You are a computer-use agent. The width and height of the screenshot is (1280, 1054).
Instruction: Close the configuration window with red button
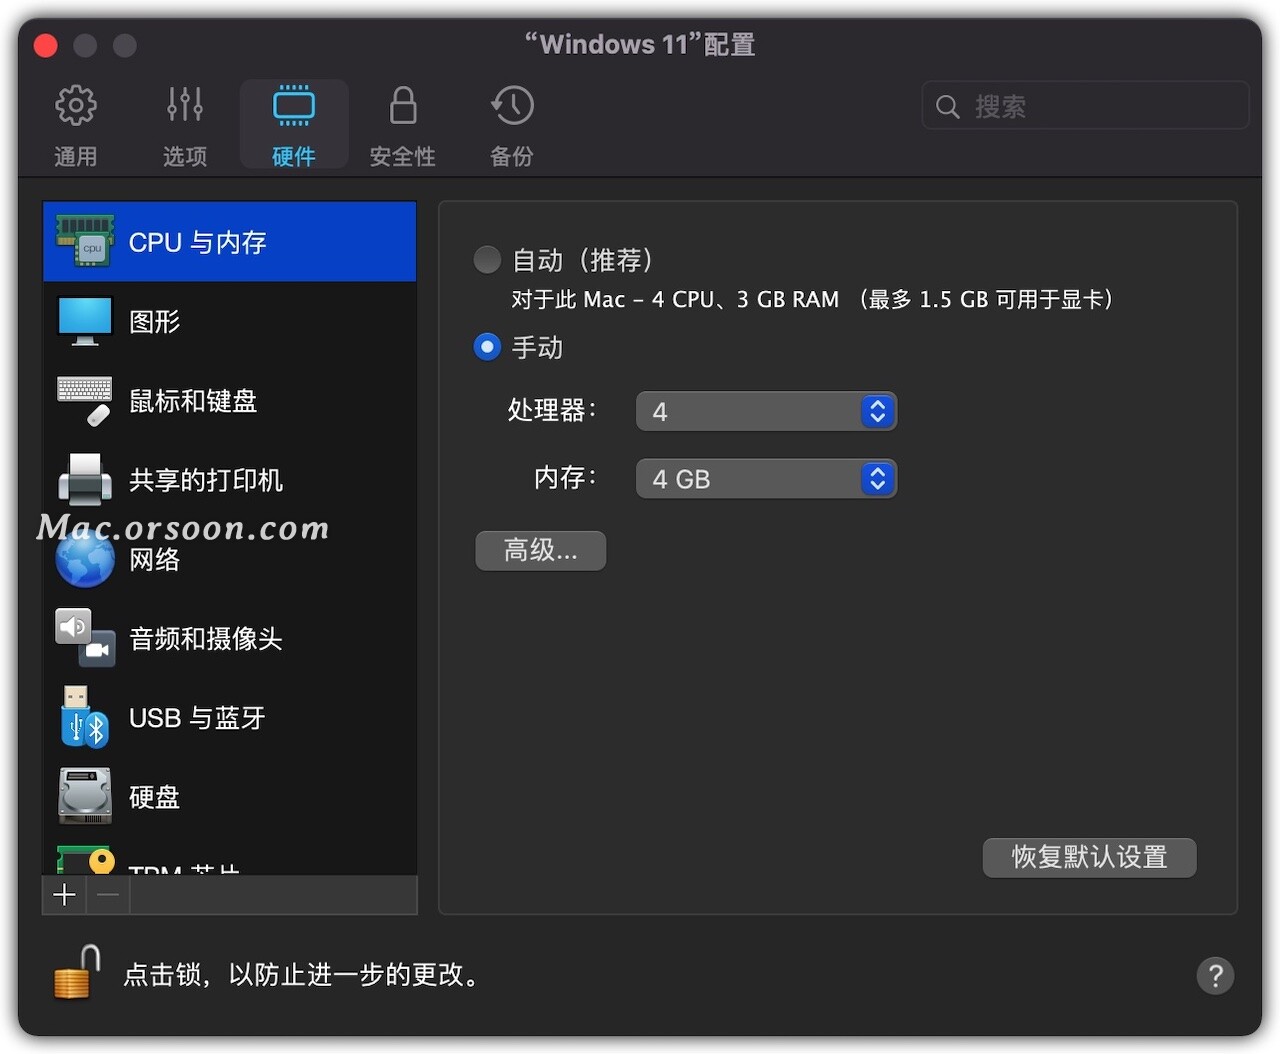point(46,45)
